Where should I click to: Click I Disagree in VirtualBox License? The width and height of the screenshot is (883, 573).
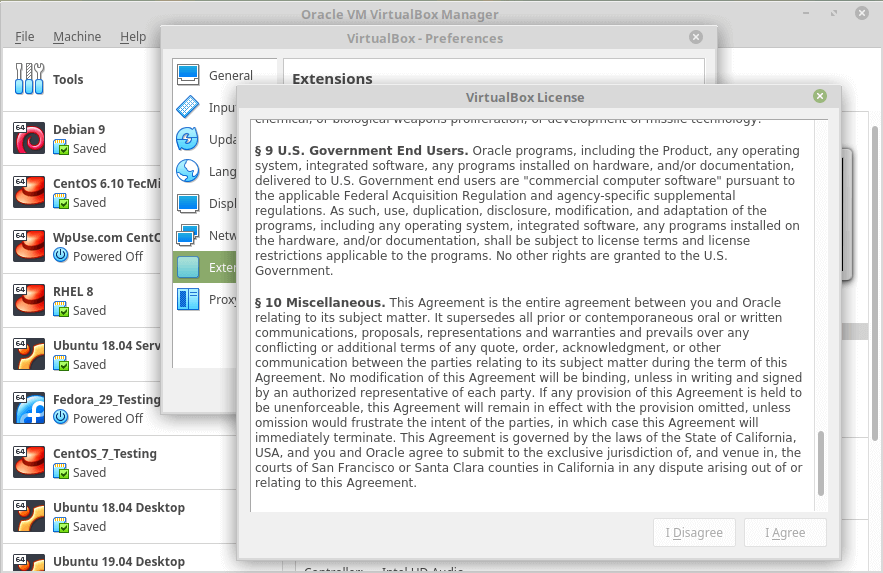coord(694,532)
